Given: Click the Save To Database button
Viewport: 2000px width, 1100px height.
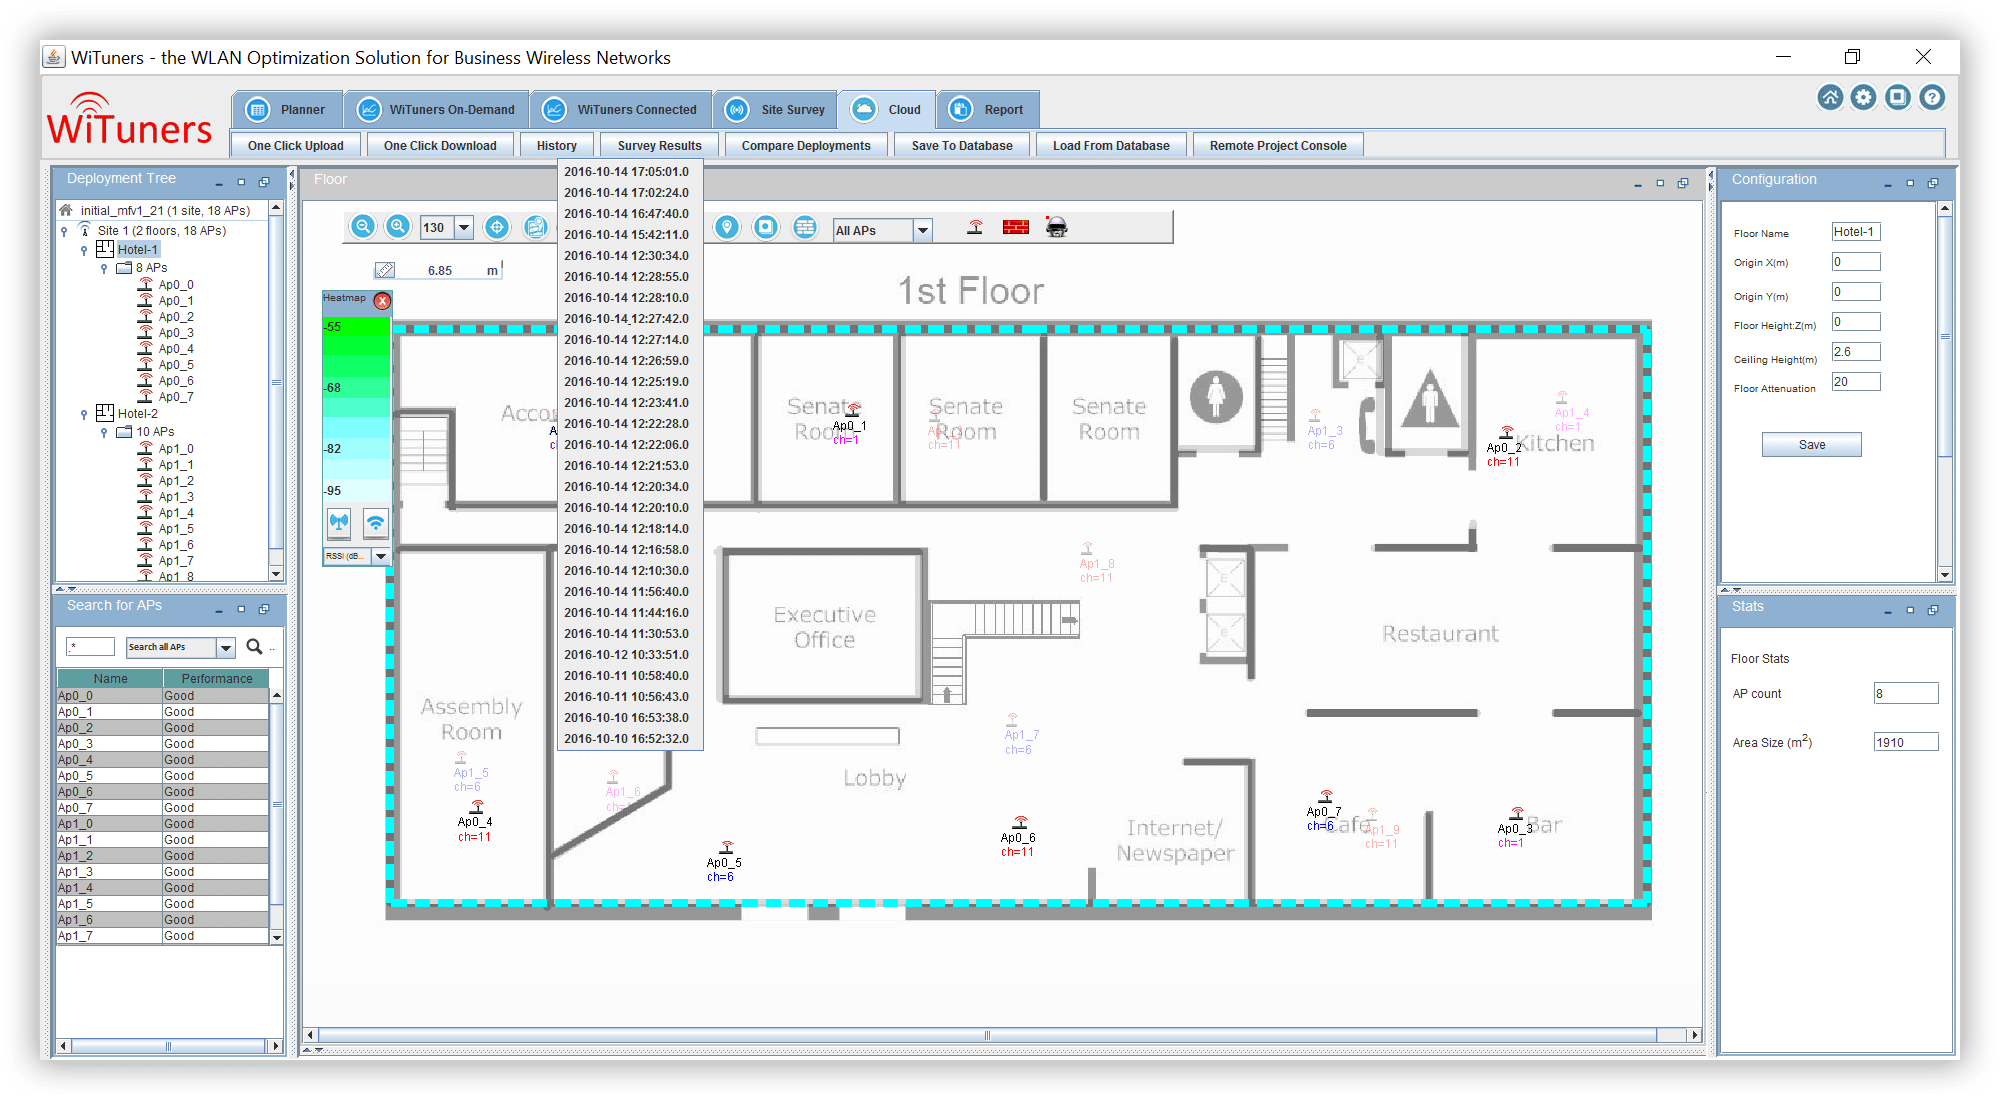Looking at the screenshot, I should (x=962, y=146).
